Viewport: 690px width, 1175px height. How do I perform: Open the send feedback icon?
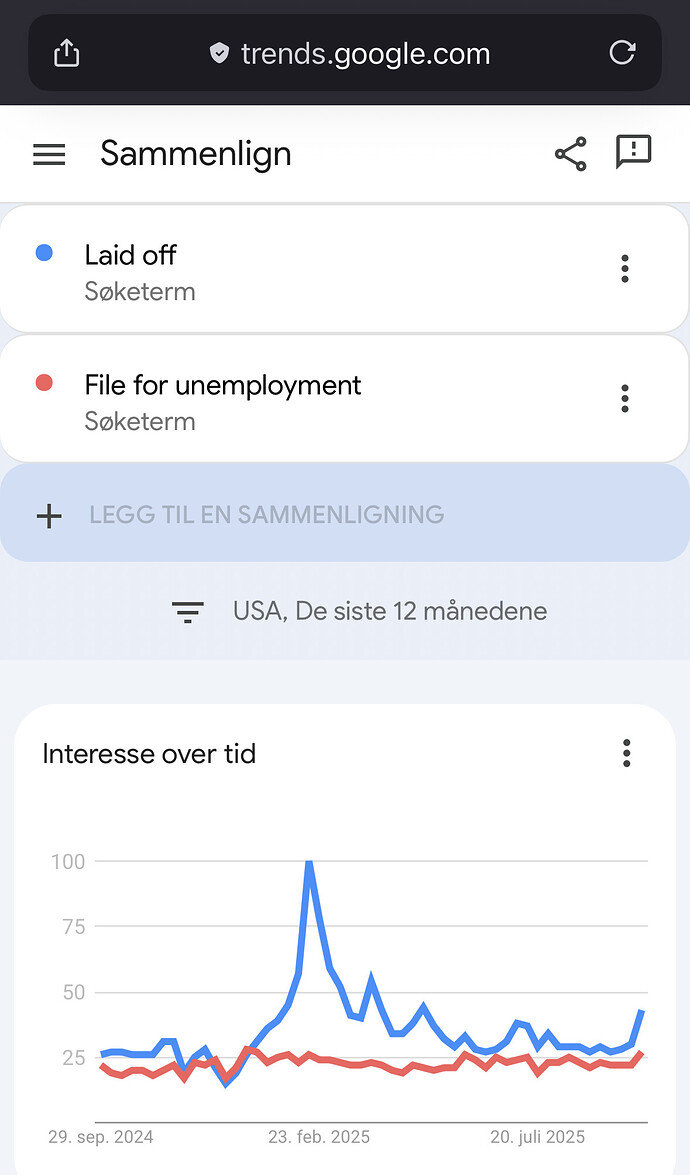633,152
